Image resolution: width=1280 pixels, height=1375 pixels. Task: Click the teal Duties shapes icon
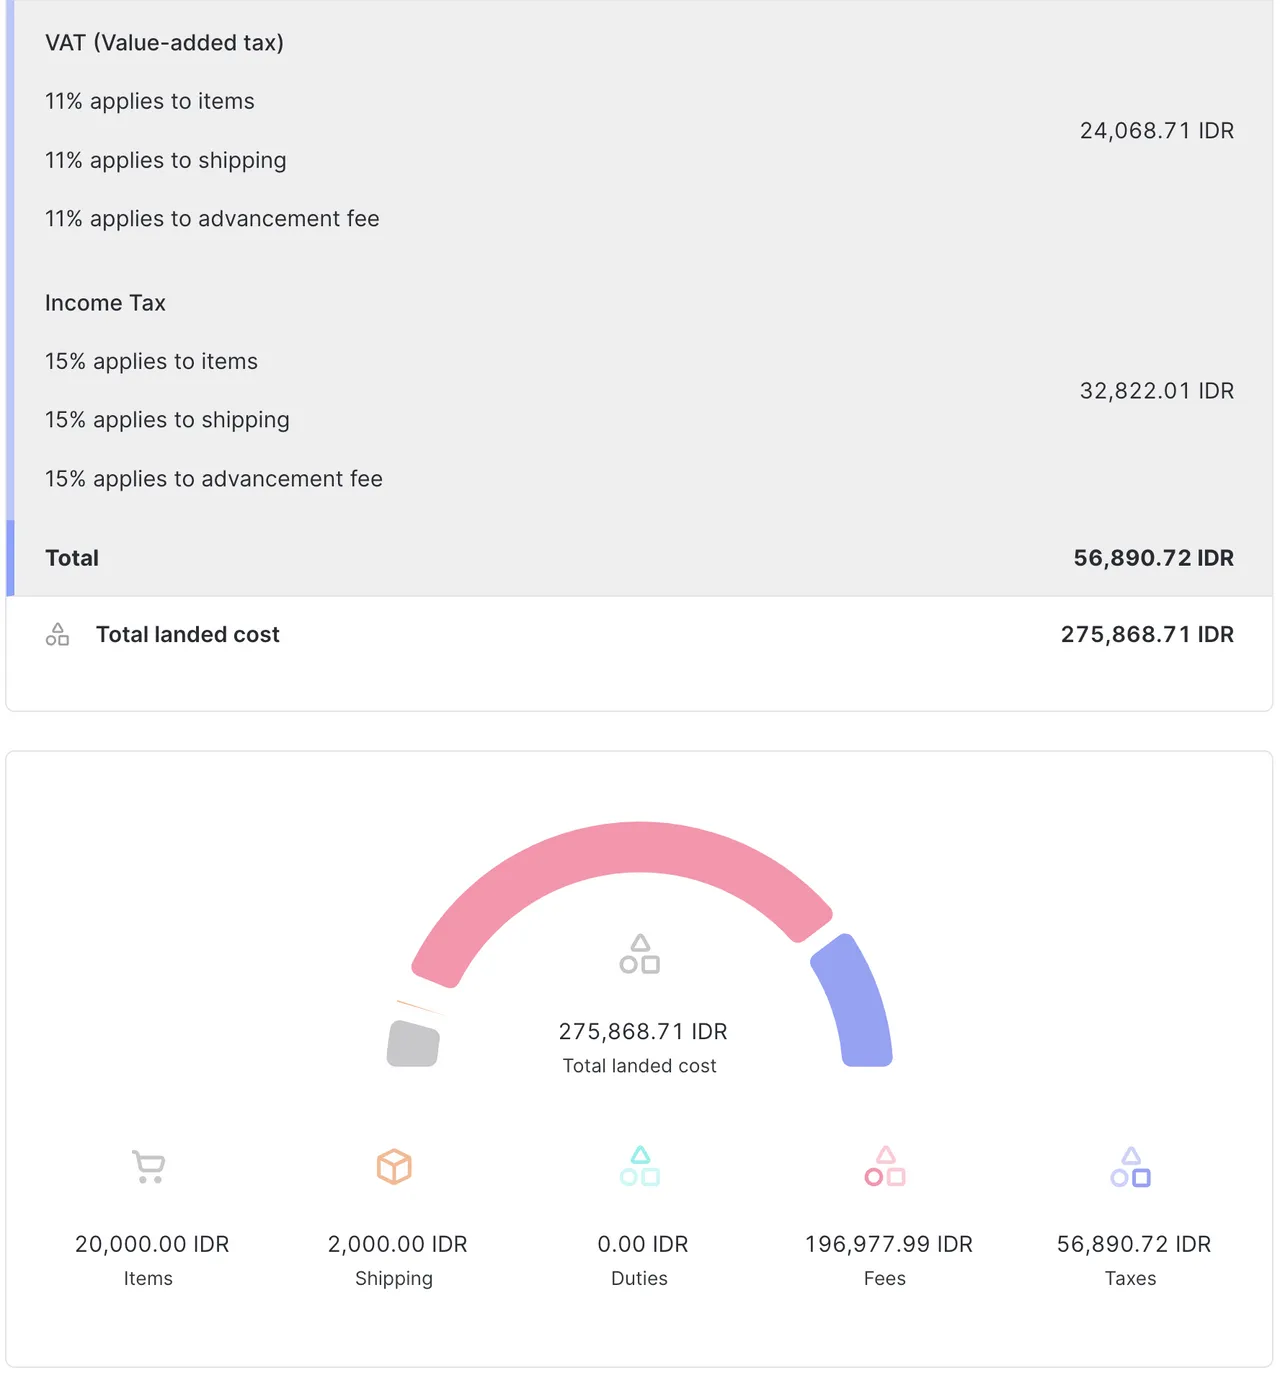[640, 1166]
